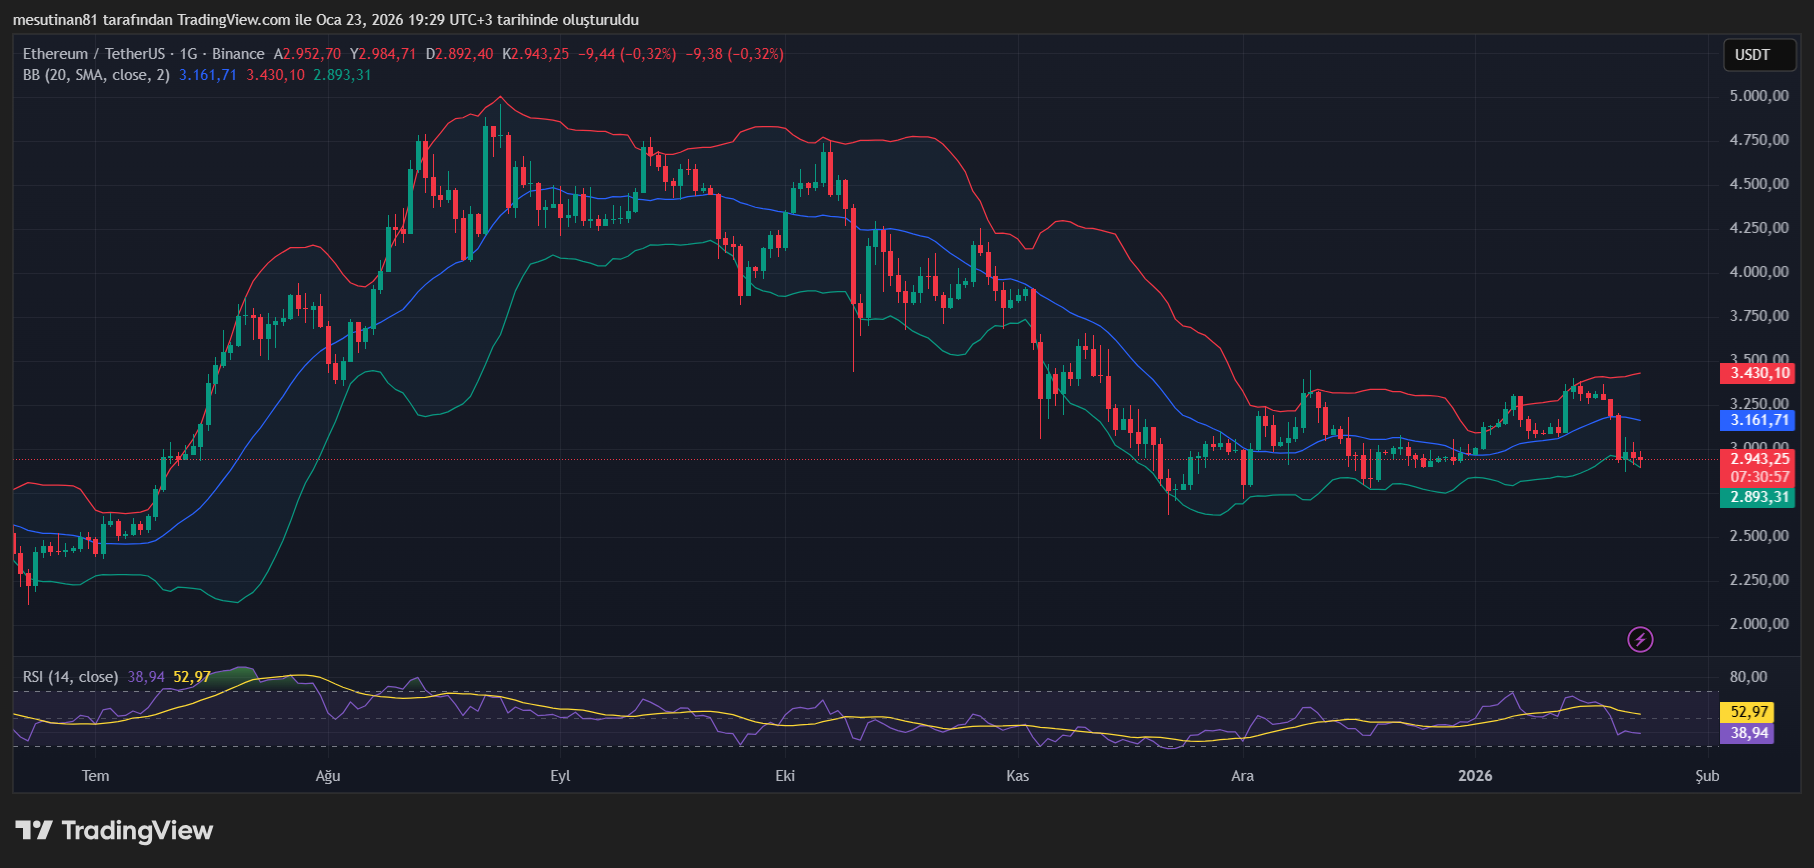The image size is (1814, 868).
Task: Click the purple lightning bolt icon
Action: [1640, 639]
